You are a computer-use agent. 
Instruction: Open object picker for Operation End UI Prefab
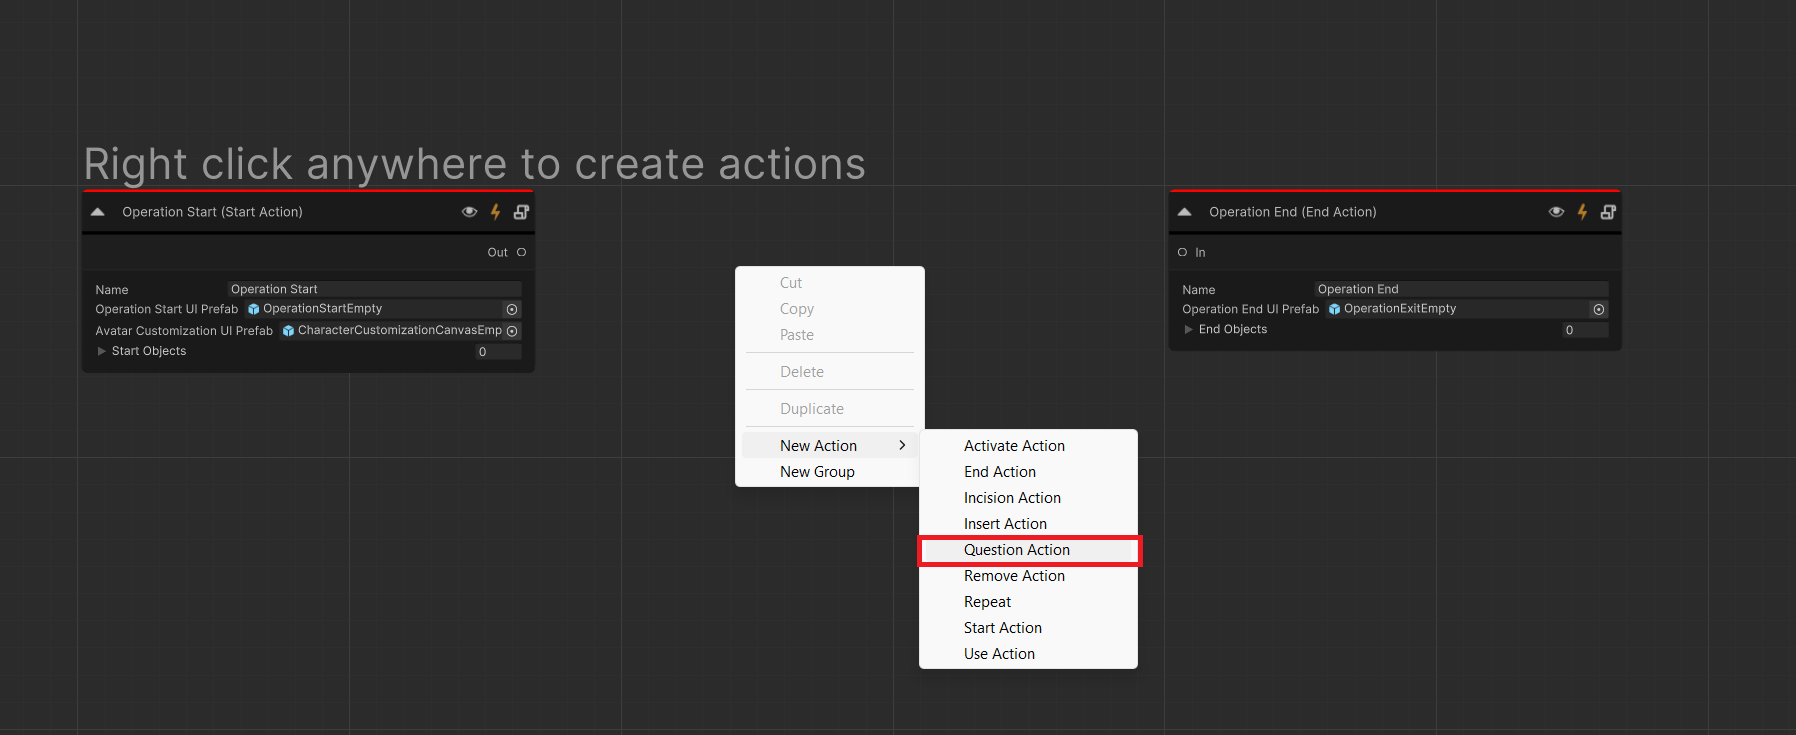pyautogui.click(x=1599, y=310)
